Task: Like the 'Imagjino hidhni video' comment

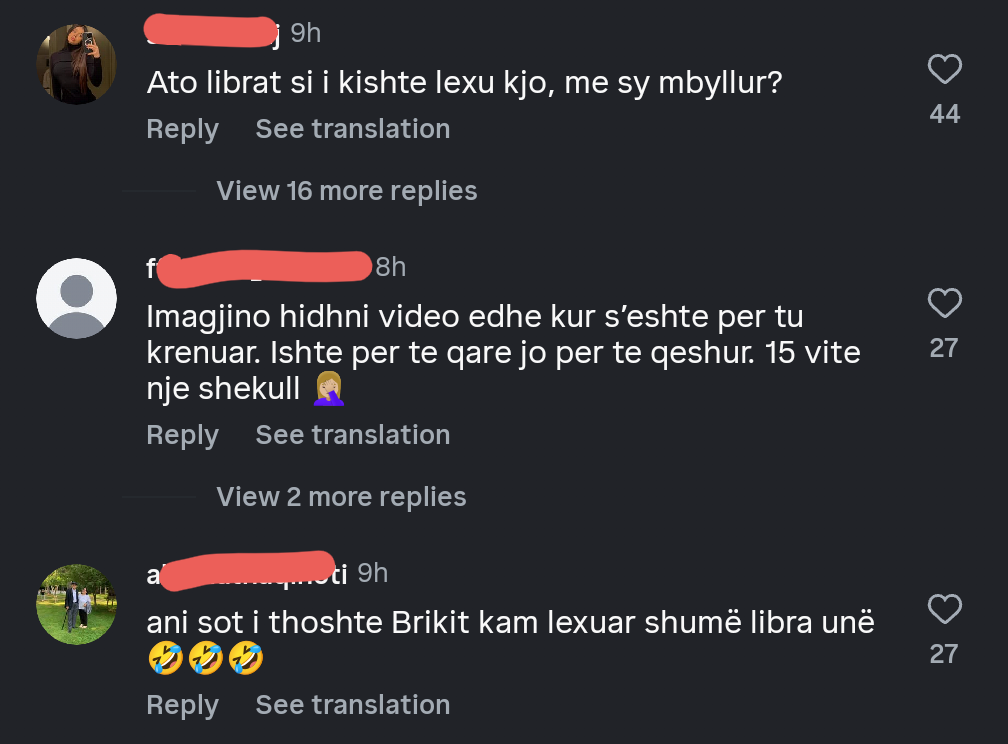Action: coord(944,303)
